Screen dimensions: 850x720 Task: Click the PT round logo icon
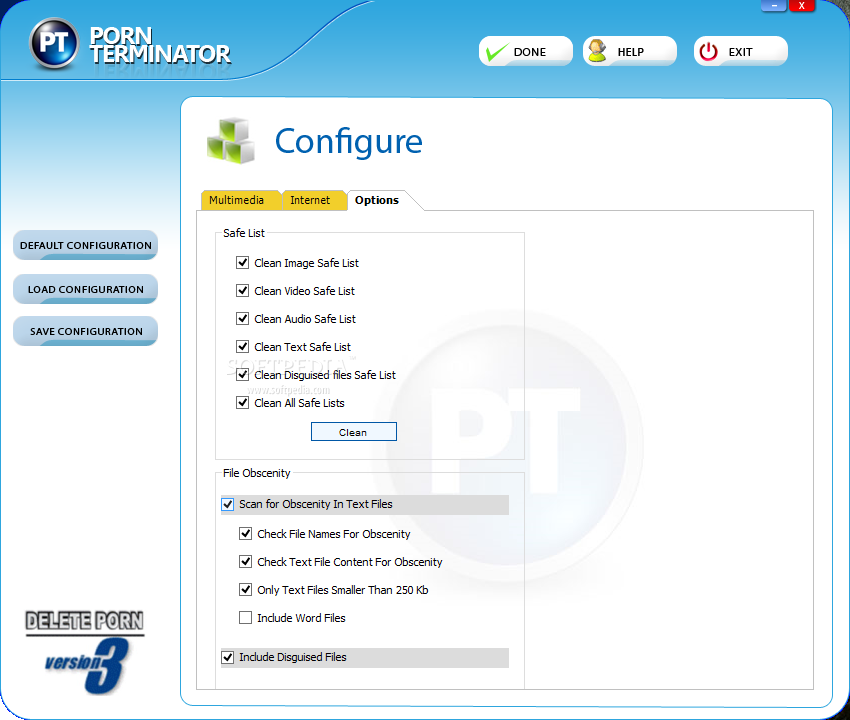click(x=54, y=43)
